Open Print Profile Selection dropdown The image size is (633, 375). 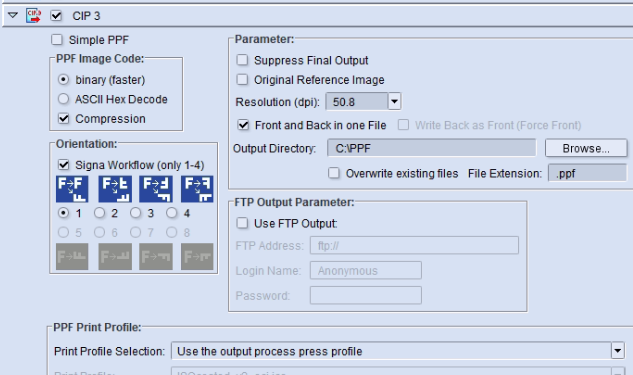(x=618, y=351)
